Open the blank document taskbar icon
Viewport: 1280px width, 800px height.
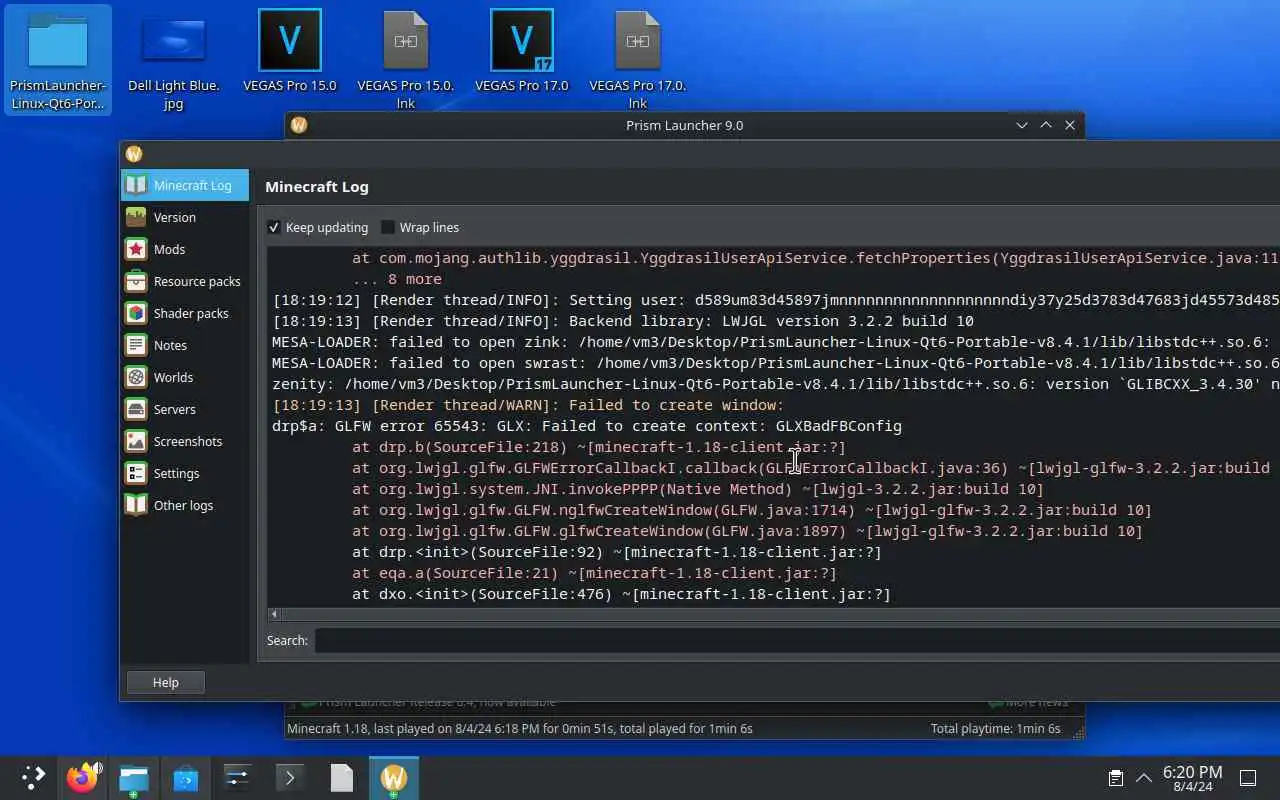coord(342,777)
